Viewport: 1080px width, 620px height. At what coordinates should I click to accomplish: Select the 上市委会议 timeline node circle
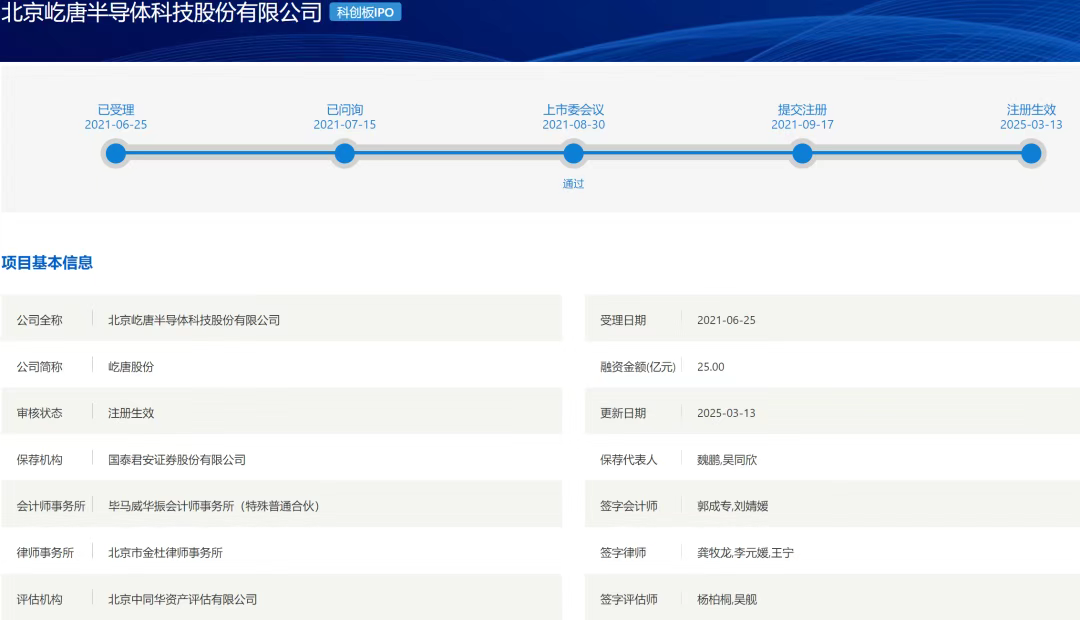pyautogui.click(x=573, y=153)
